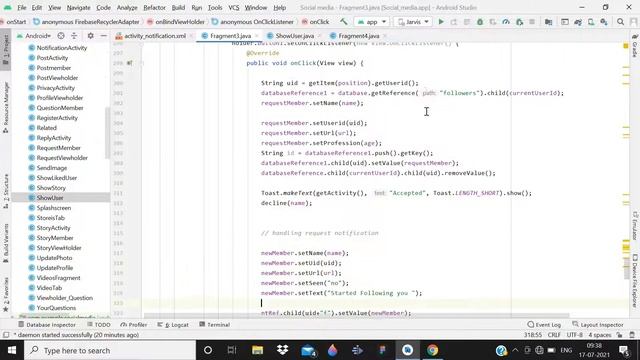Viewport: 640px width, 360px height.
Task: Select ShowUser class in project tree
Action: (x=50, y=198)
